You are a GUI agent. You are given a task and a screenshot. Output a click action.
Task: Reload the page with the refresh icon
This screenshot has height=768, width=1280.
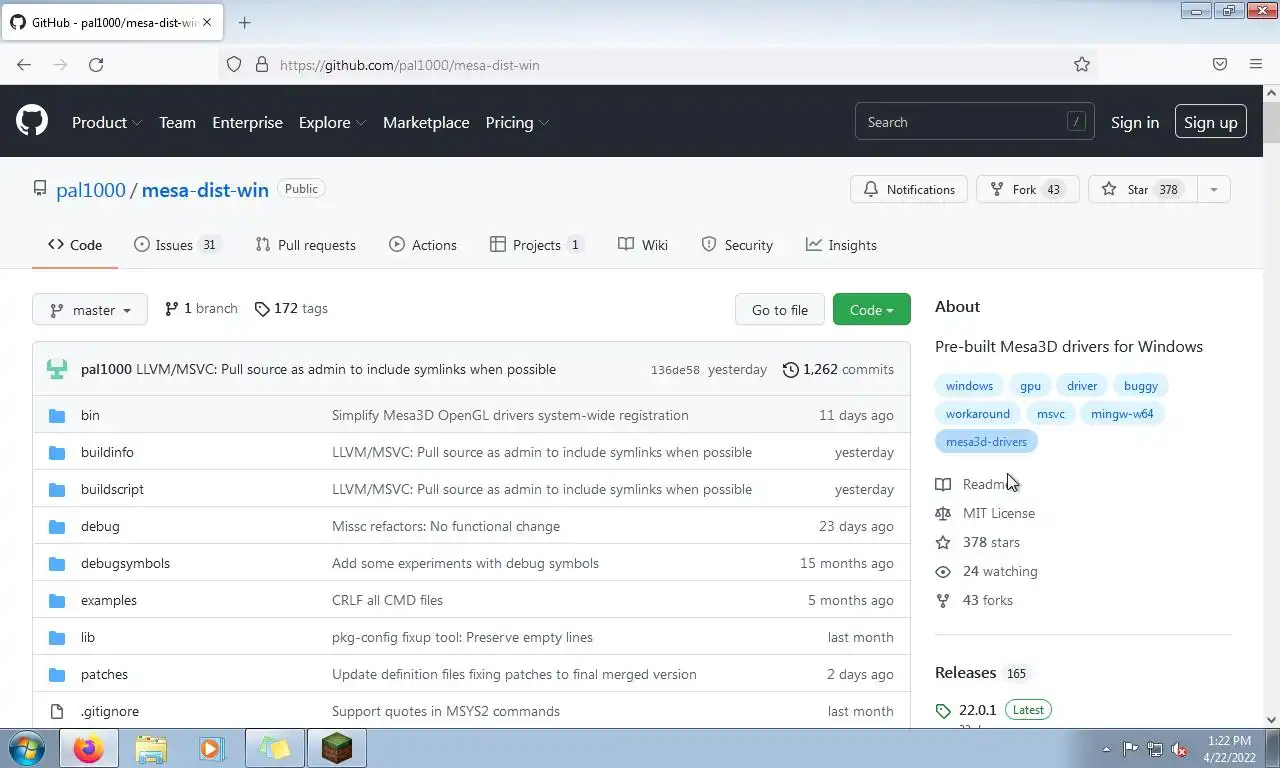[x=96, y=64]
